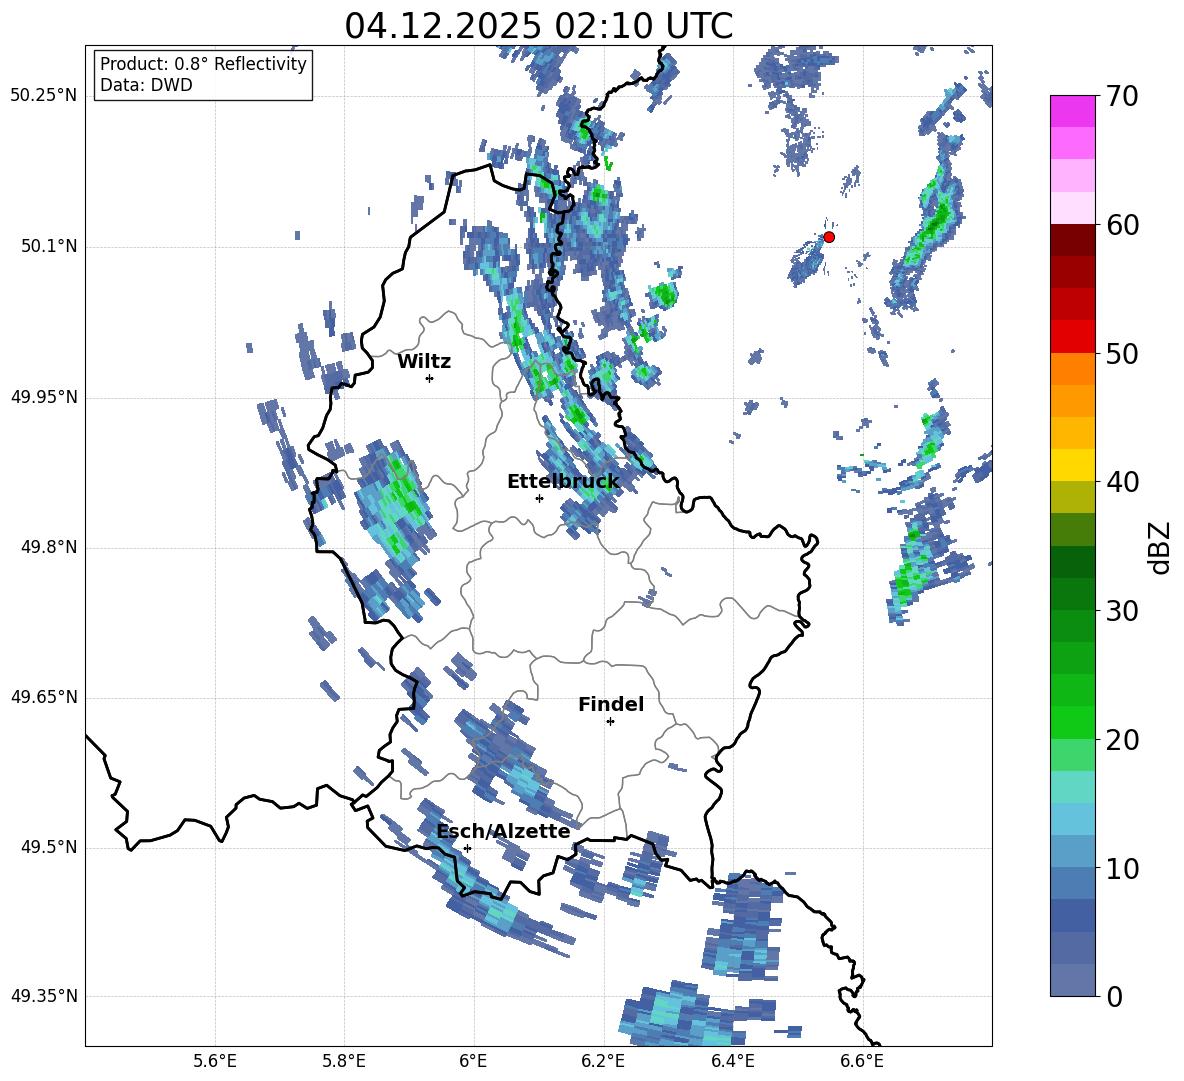Screen dimensions: 1184x1081
Task: Click the colorbar tick label 50
Action: point(1123,354)
